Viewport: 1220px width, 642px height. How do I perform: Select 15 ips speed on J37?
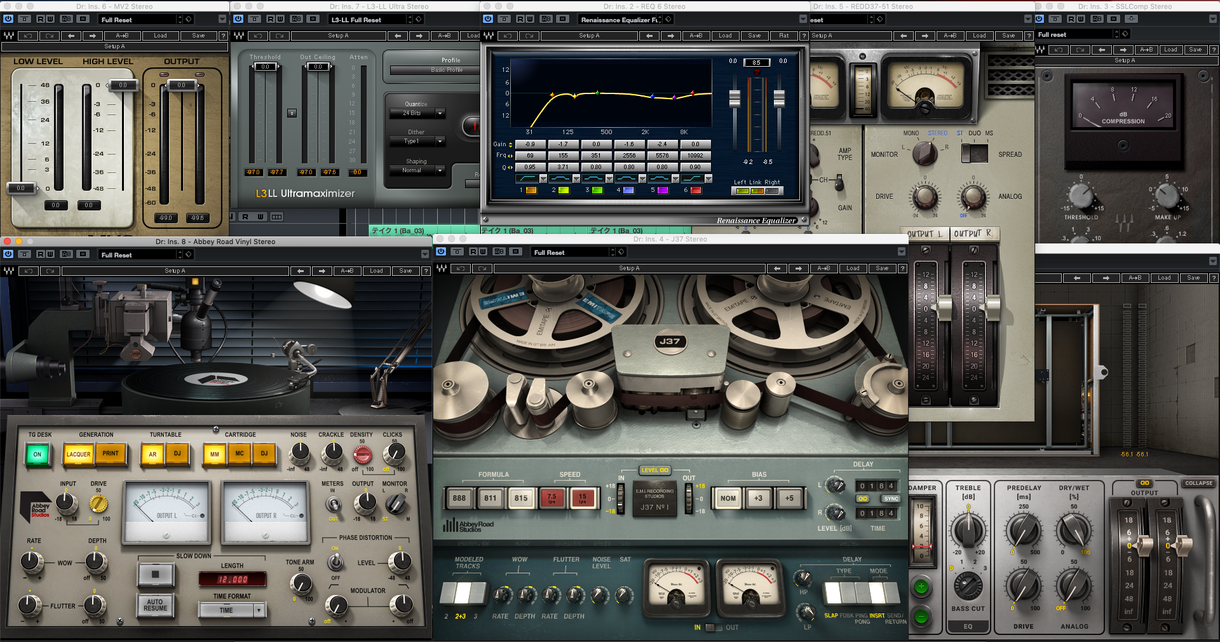pyautogui.click(x=583, y=498)
